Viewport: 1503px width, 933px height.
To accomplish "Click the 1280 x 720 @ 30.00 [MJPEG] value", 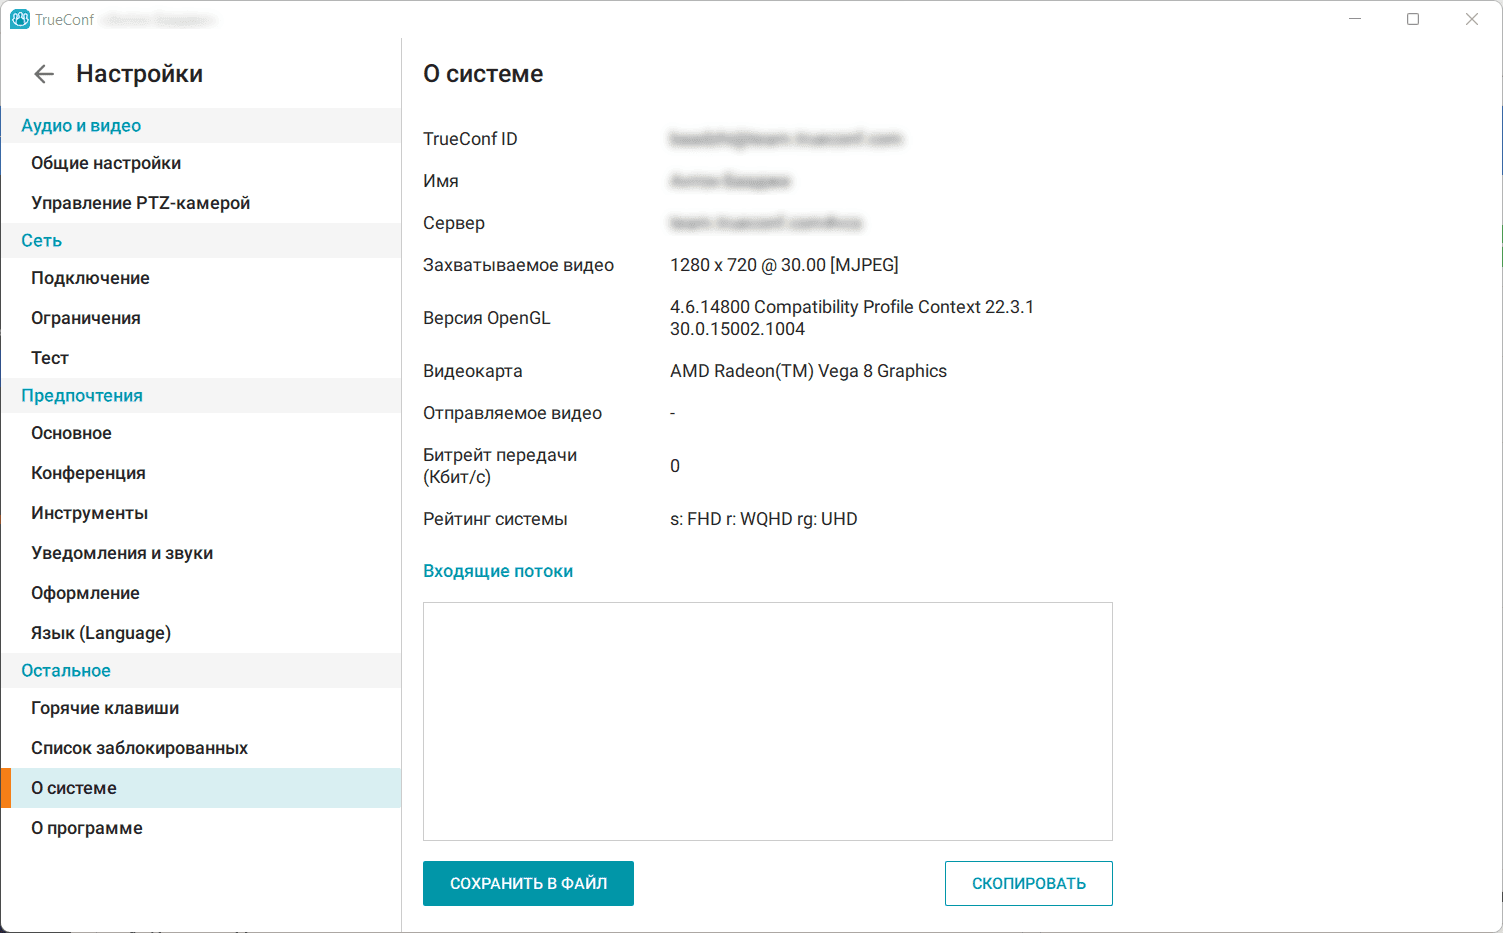I will tap(784, 265).
